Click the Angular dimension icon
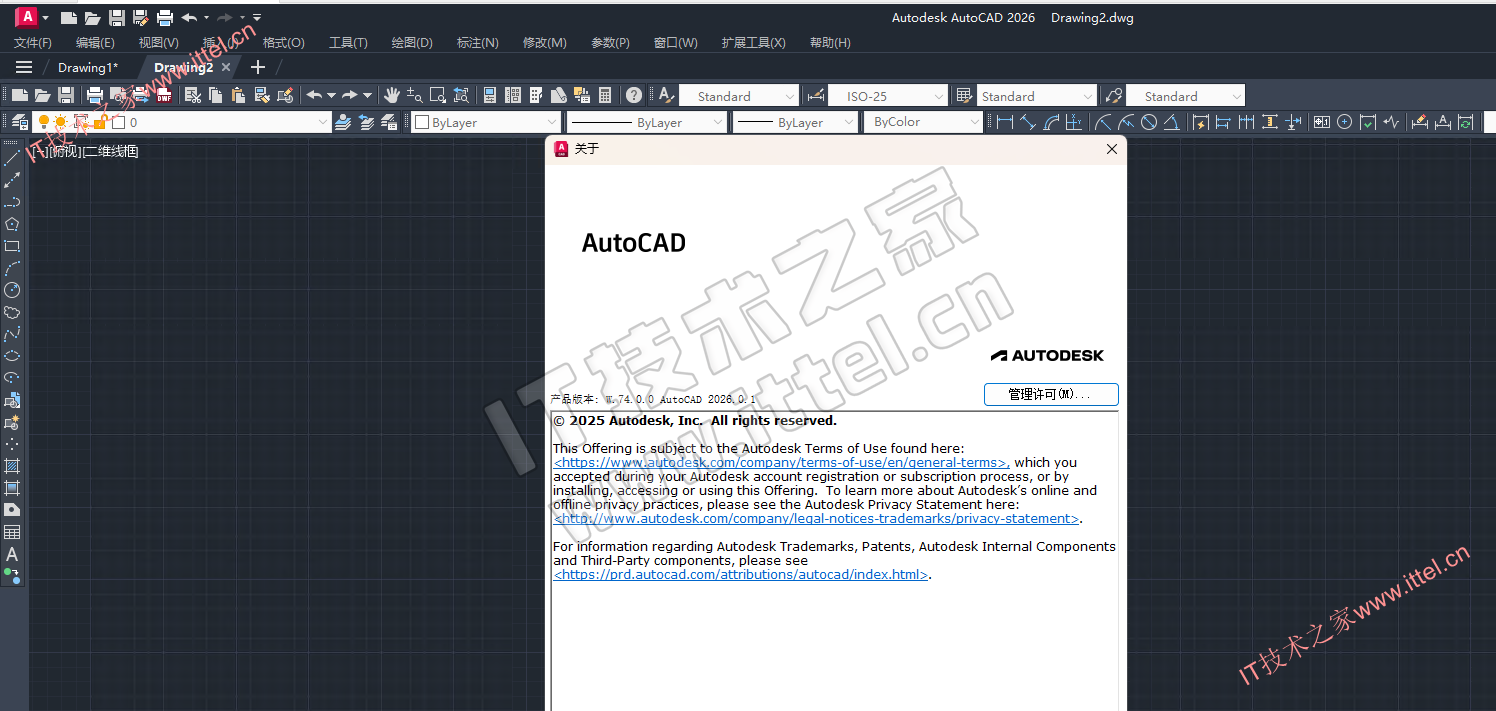This screenshot has width=1496, height=711. point(1171,122)
